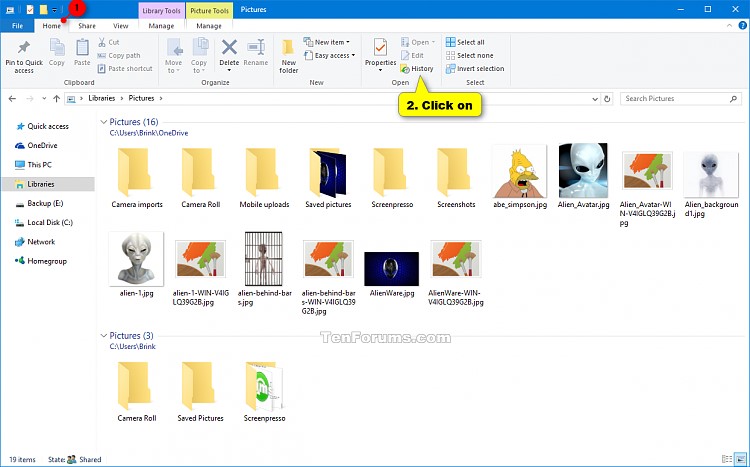This screenshot has height=467, width=750.
Task: Open the File menu
Action: pos(17,26)
